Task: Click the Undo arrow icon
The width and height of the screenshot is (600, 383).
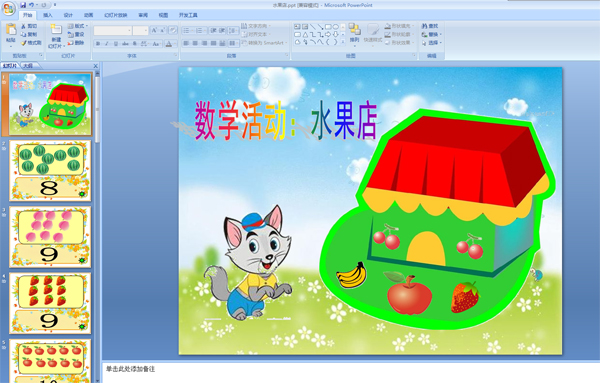Action: coord(31,5)
